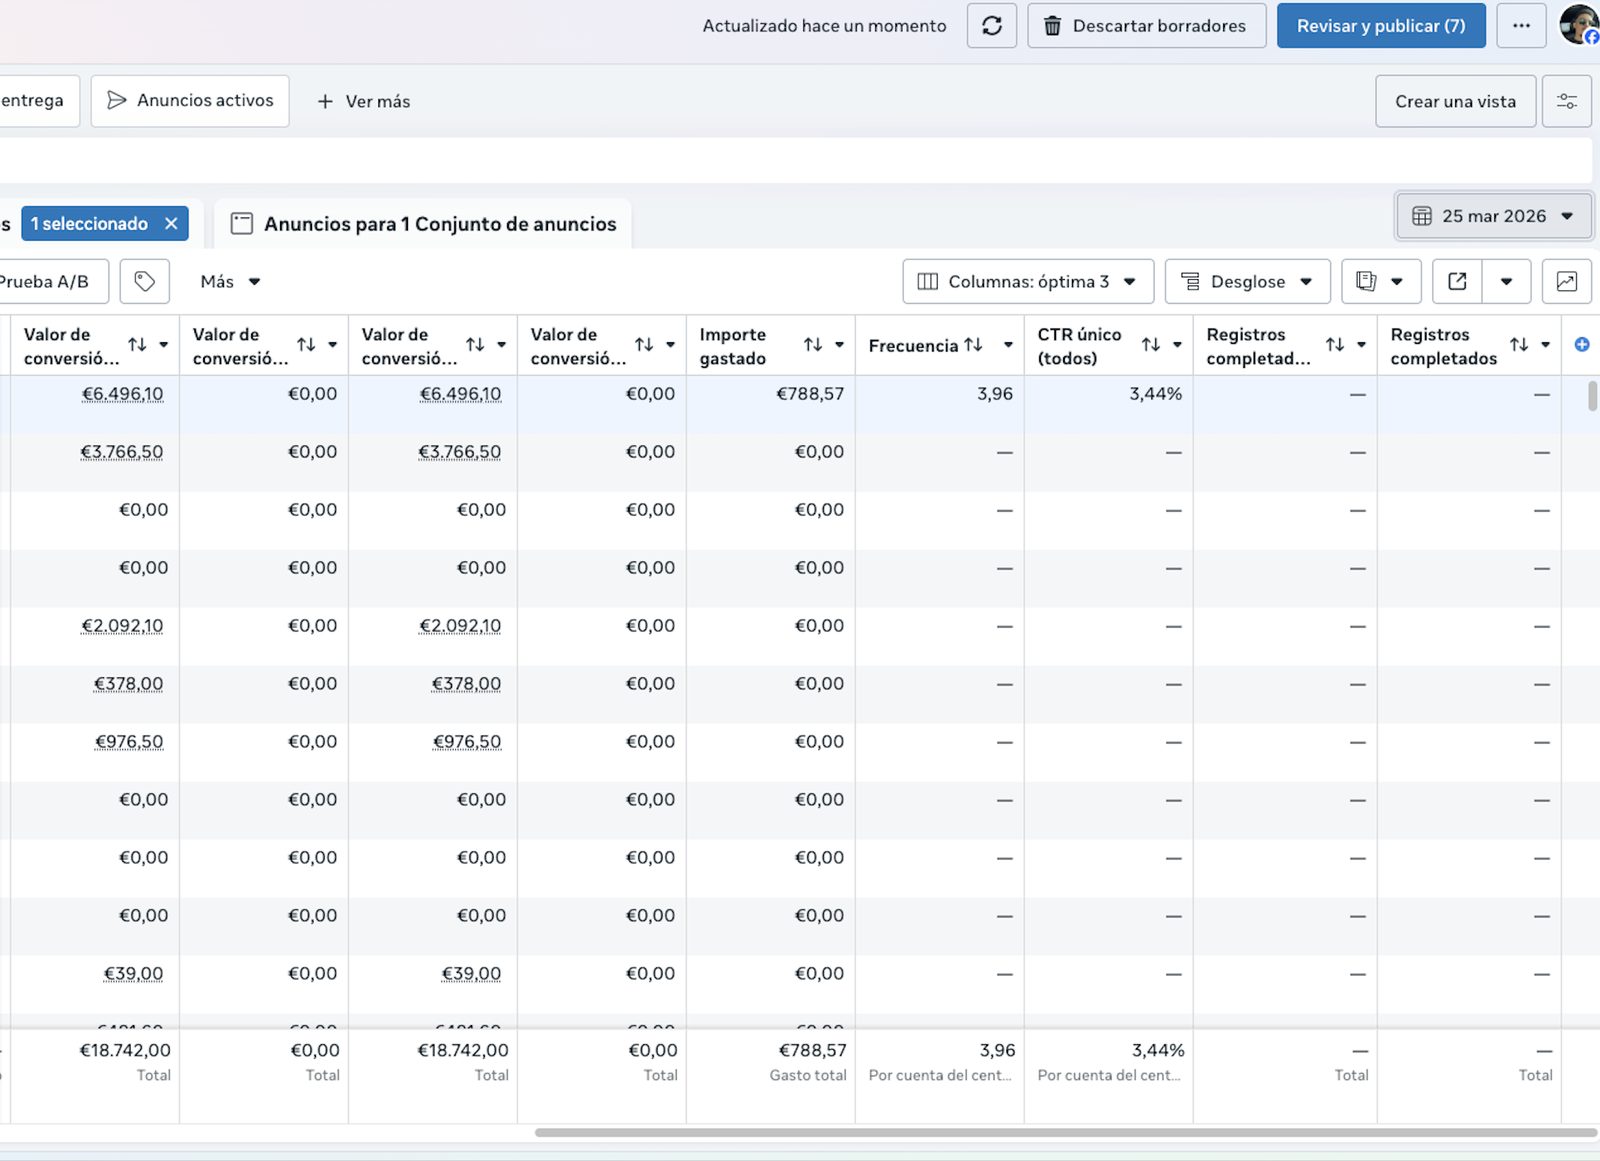Click the tag labels icon button
This screenshot has height=1161, width=1600.
tap(145, 281)
